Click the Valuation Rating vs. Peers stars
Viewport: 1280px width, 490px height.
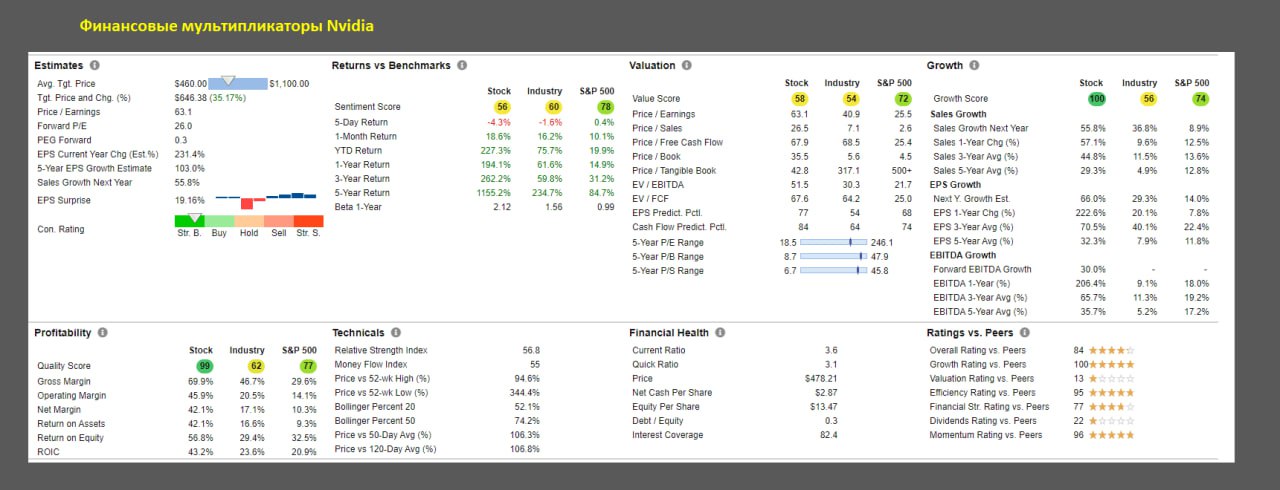click(1111, 379)
